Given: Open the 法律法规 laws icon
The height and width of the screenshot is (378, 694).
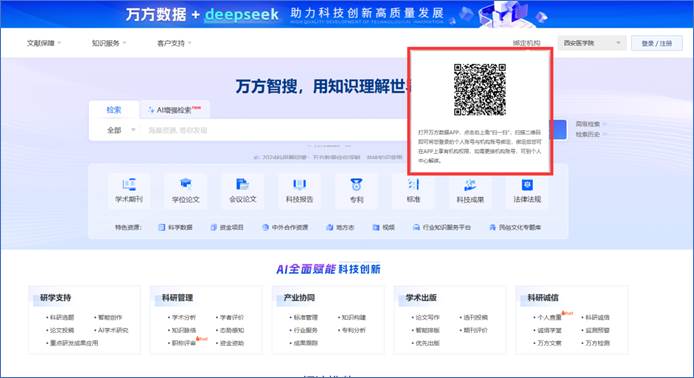Looking at the screenshot, I should pos(527,191).
